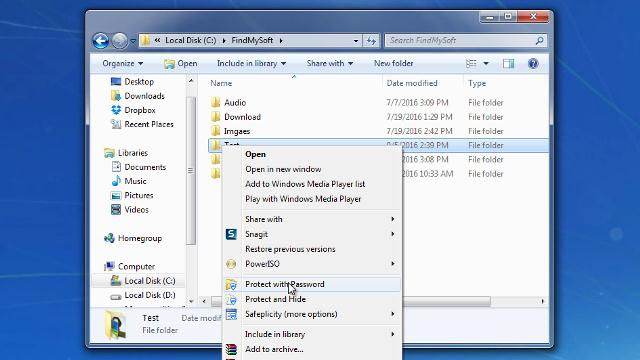The width and height of the screenshot is (640, 360).
Task: Click FindMySoft breadcrumb segment
Action: (252, 40)
